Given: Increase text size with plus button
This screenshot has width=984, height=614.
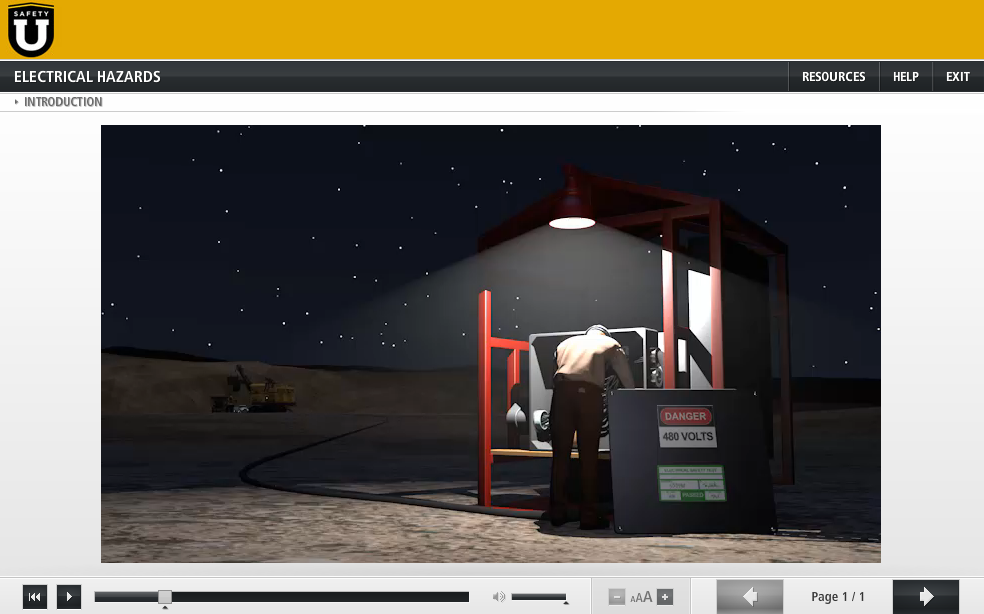Looking at the screenshot, I should pyautogui.click(x=665, y=596).
